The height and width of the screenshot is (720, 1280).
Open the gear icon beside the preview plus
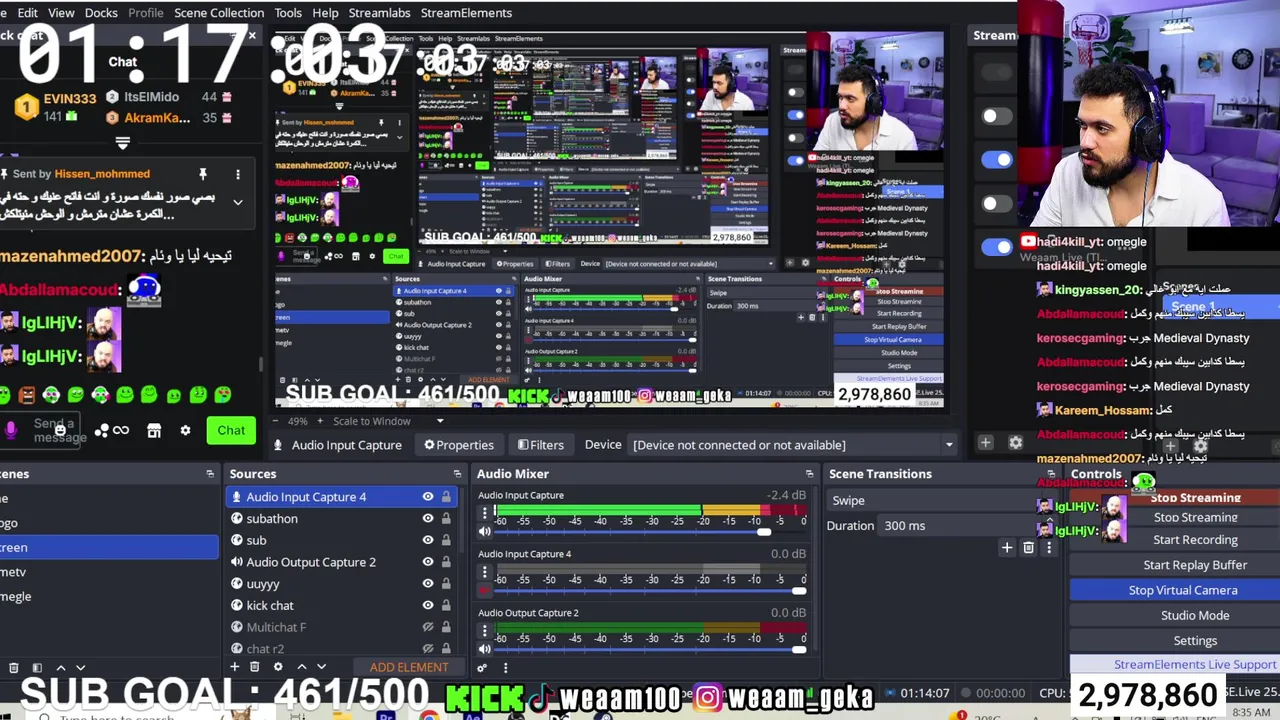1016,442
